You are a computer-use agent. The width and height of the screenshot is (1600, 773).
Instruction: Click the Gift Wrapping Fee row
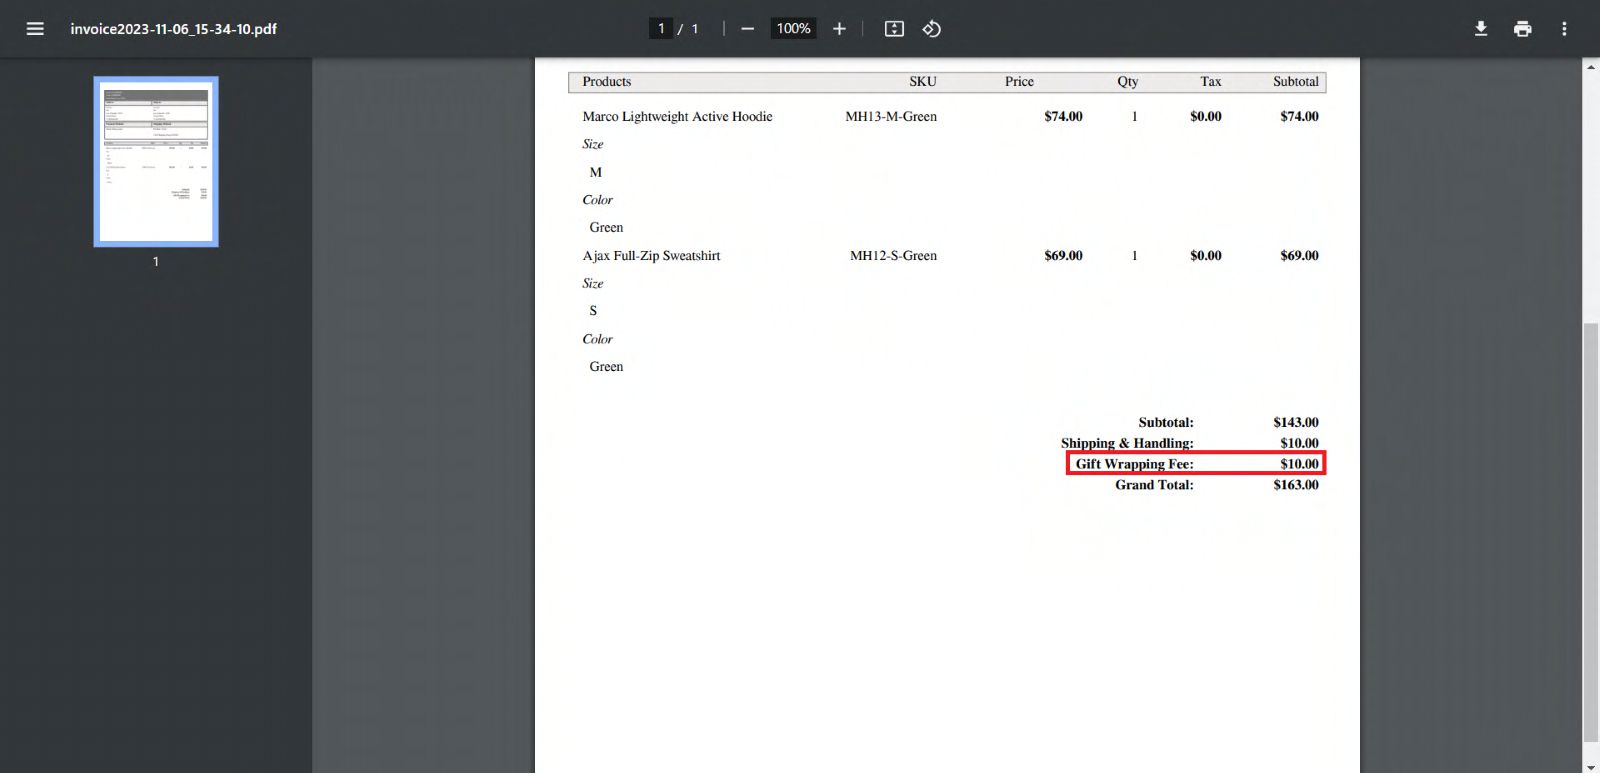(1195, 464)
